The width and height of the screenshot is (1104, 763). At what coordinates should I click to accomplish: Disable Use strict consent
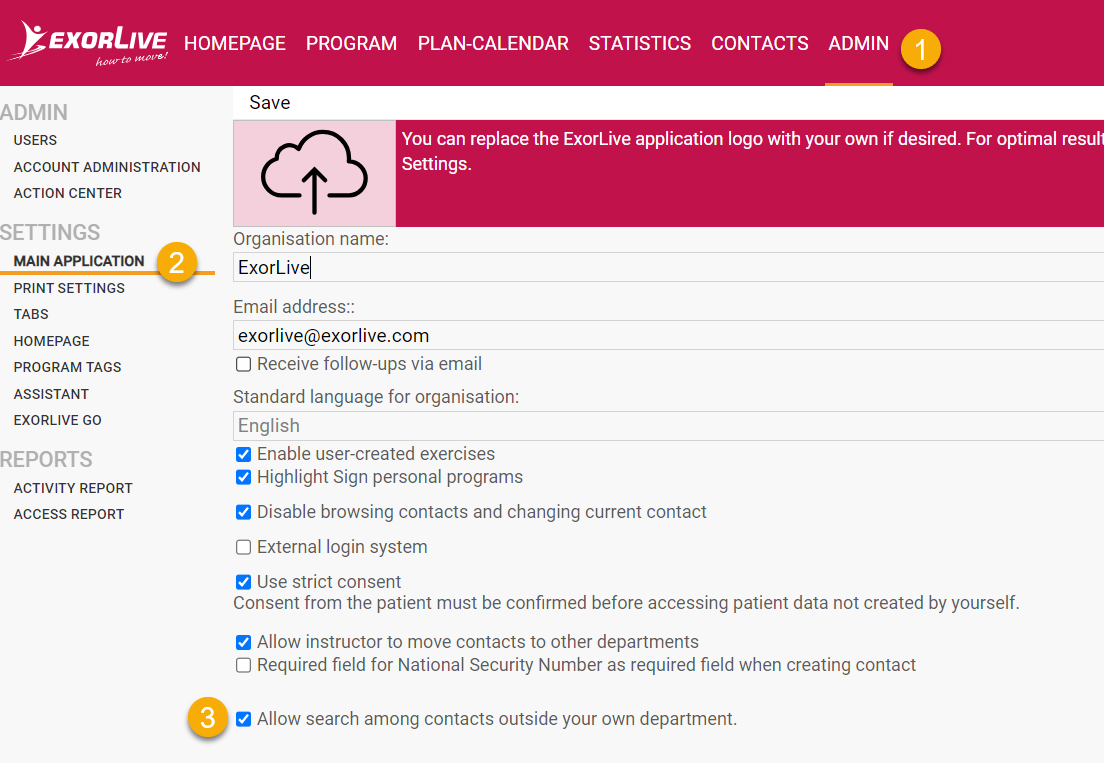[x=243, y=581]
